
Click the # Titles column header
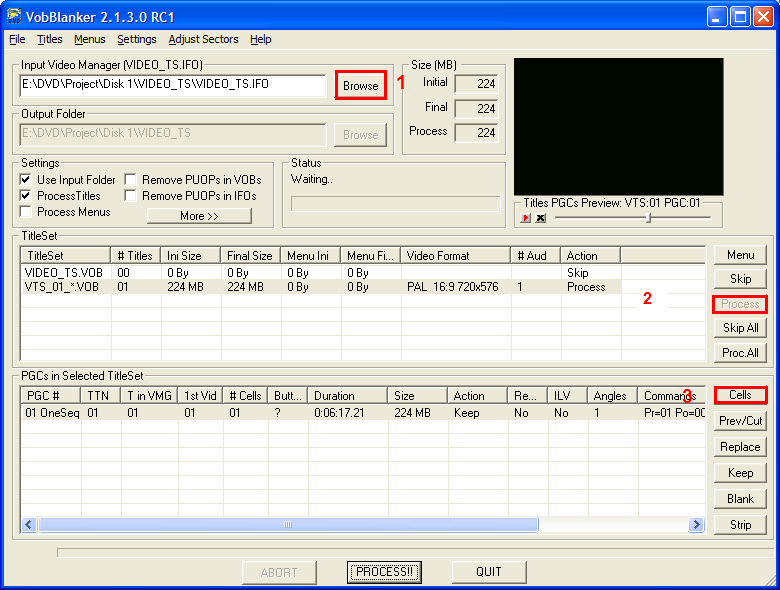pos(135,256)
